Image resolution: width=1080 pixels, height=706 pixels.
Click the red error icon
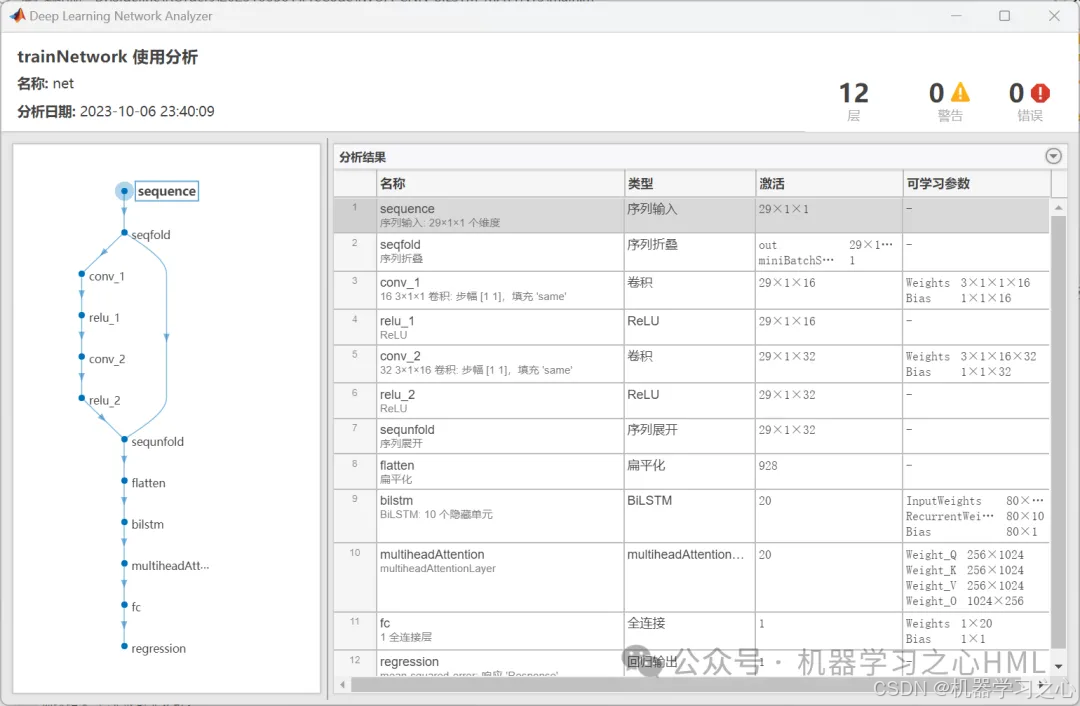[1040, 92]
